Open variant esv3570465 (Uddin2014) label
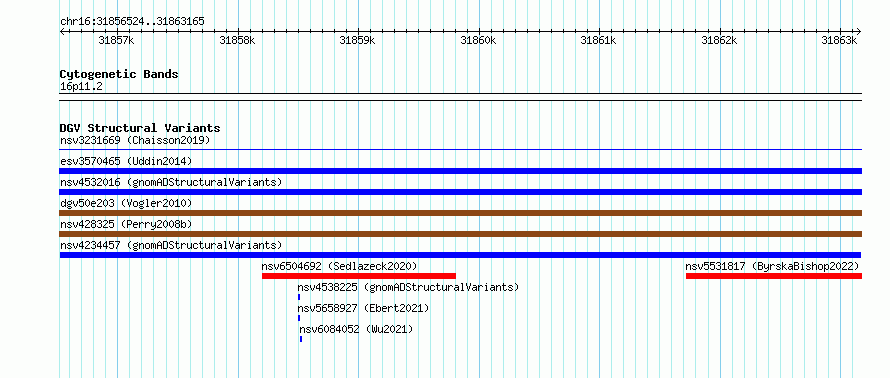This screenshot has height=378, width=890. 126,161
